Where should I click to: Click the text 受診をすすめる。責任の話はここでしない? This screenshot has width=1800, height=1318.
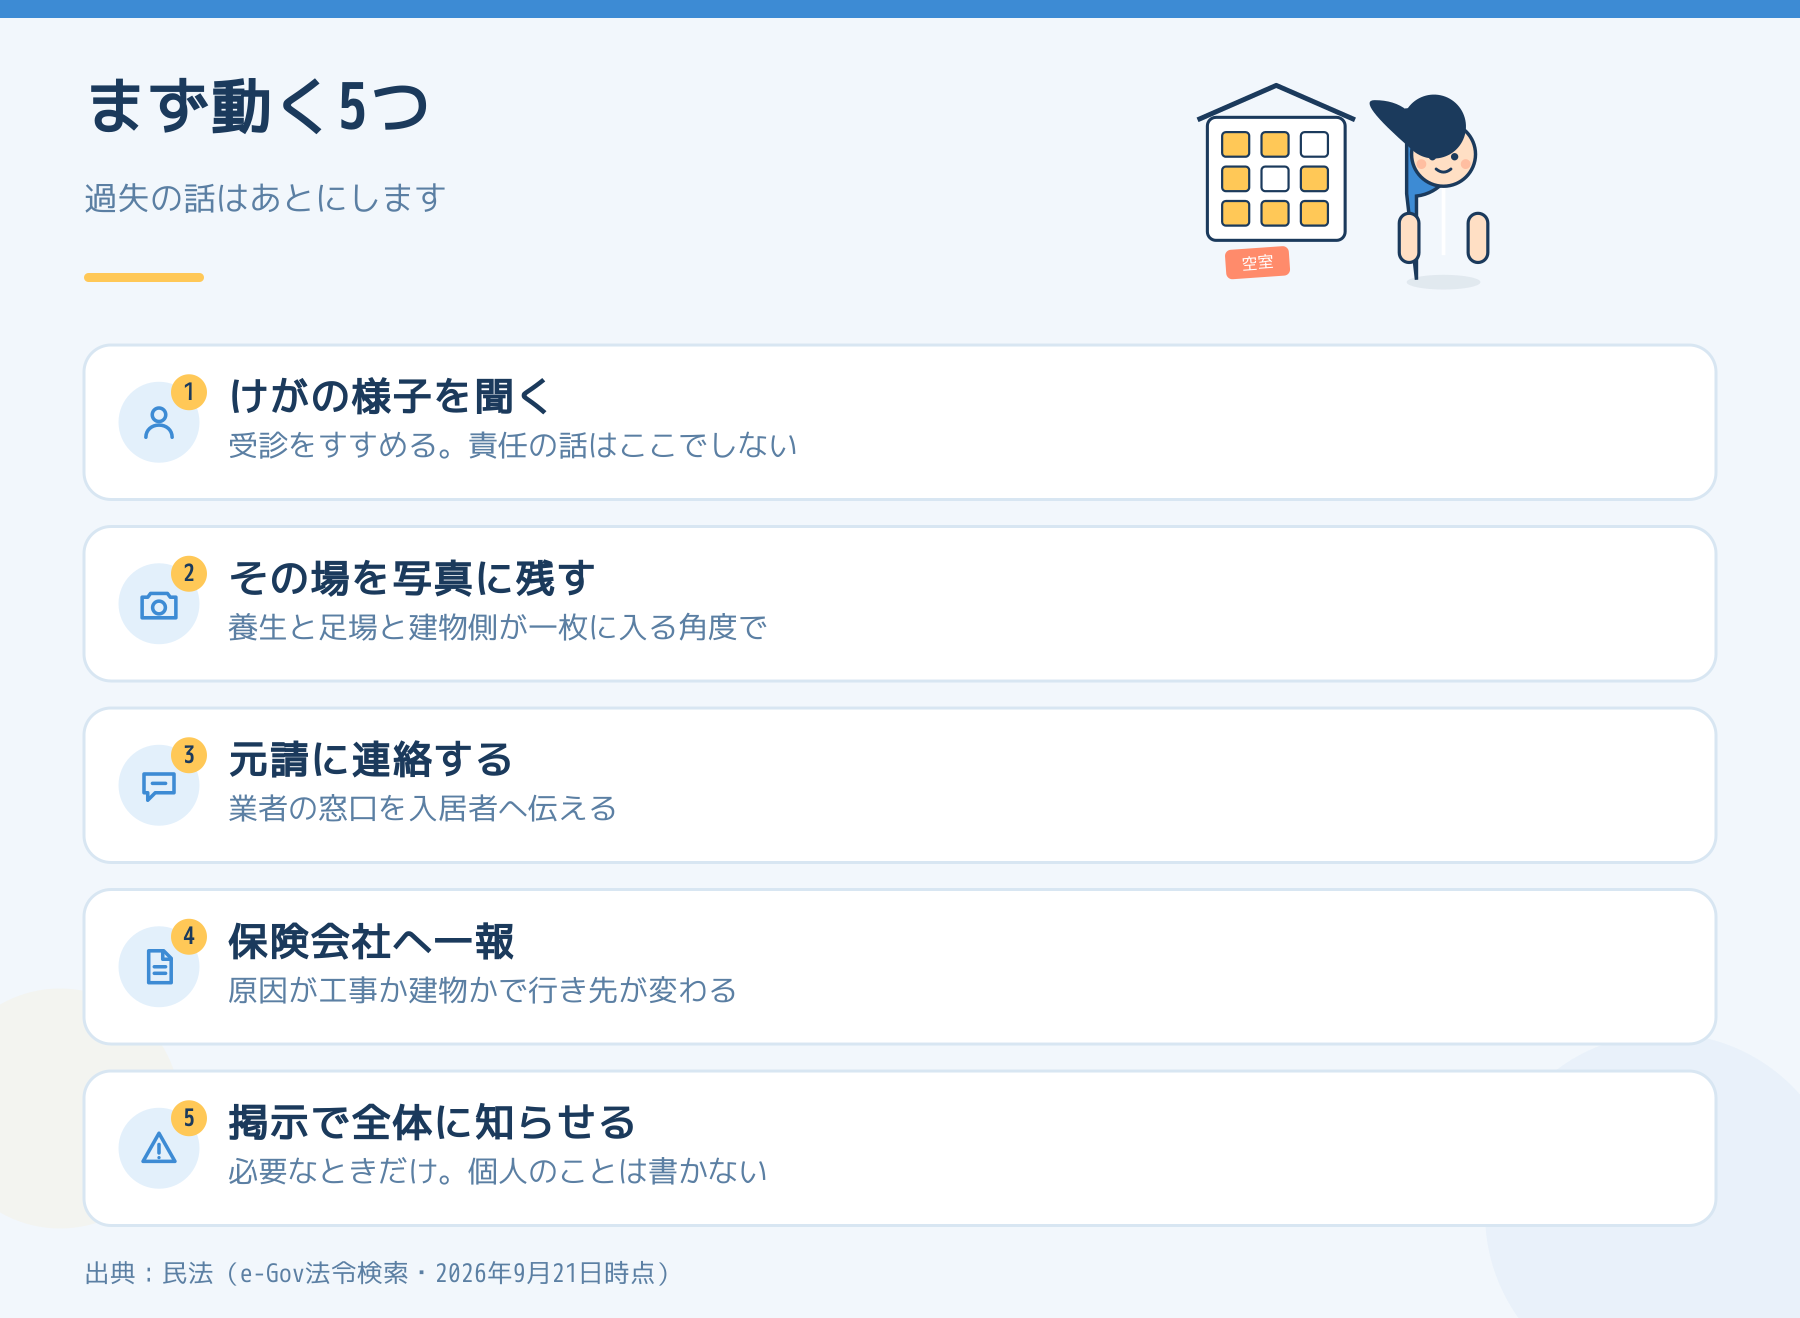(513, 446)
